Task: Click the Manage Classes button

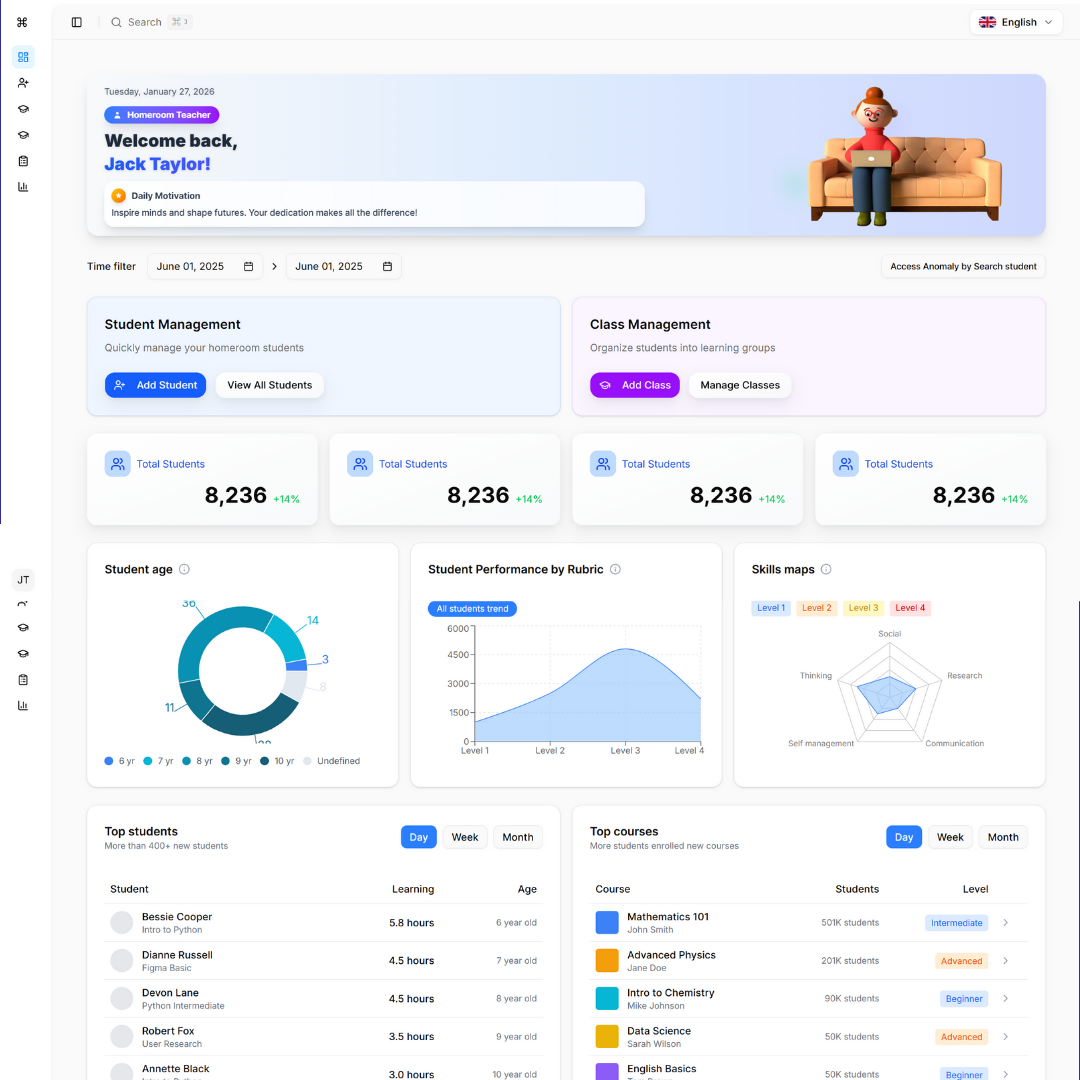Action: click(x=739, y=385)
